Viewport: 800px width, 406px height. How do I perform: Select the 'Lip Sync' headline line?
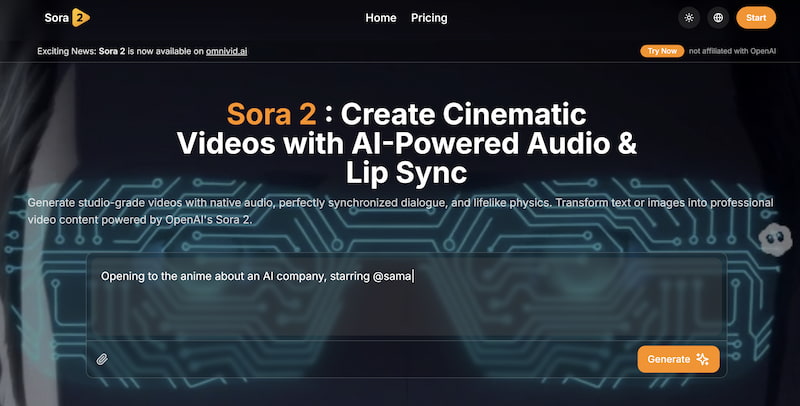click(406, 172)
